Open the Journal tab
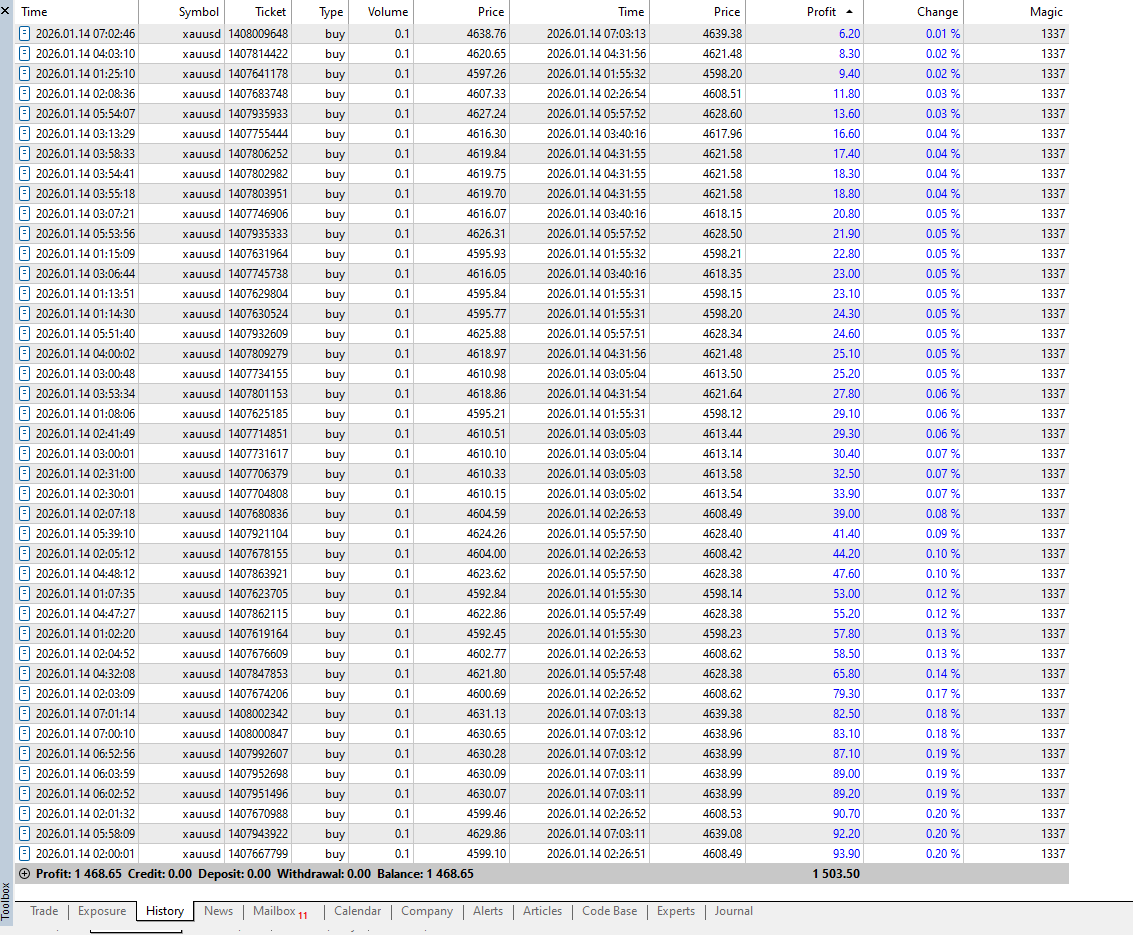This screenshot has height=935, width=1133. [x=733, y=911]
